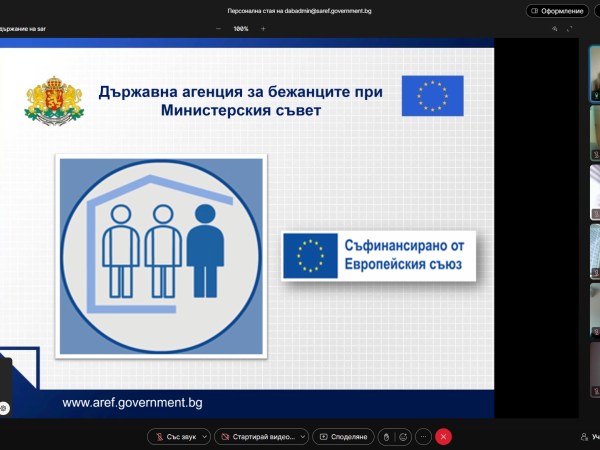
Task: Select the first participant video thumbnail
Action: tap(595, 73)
